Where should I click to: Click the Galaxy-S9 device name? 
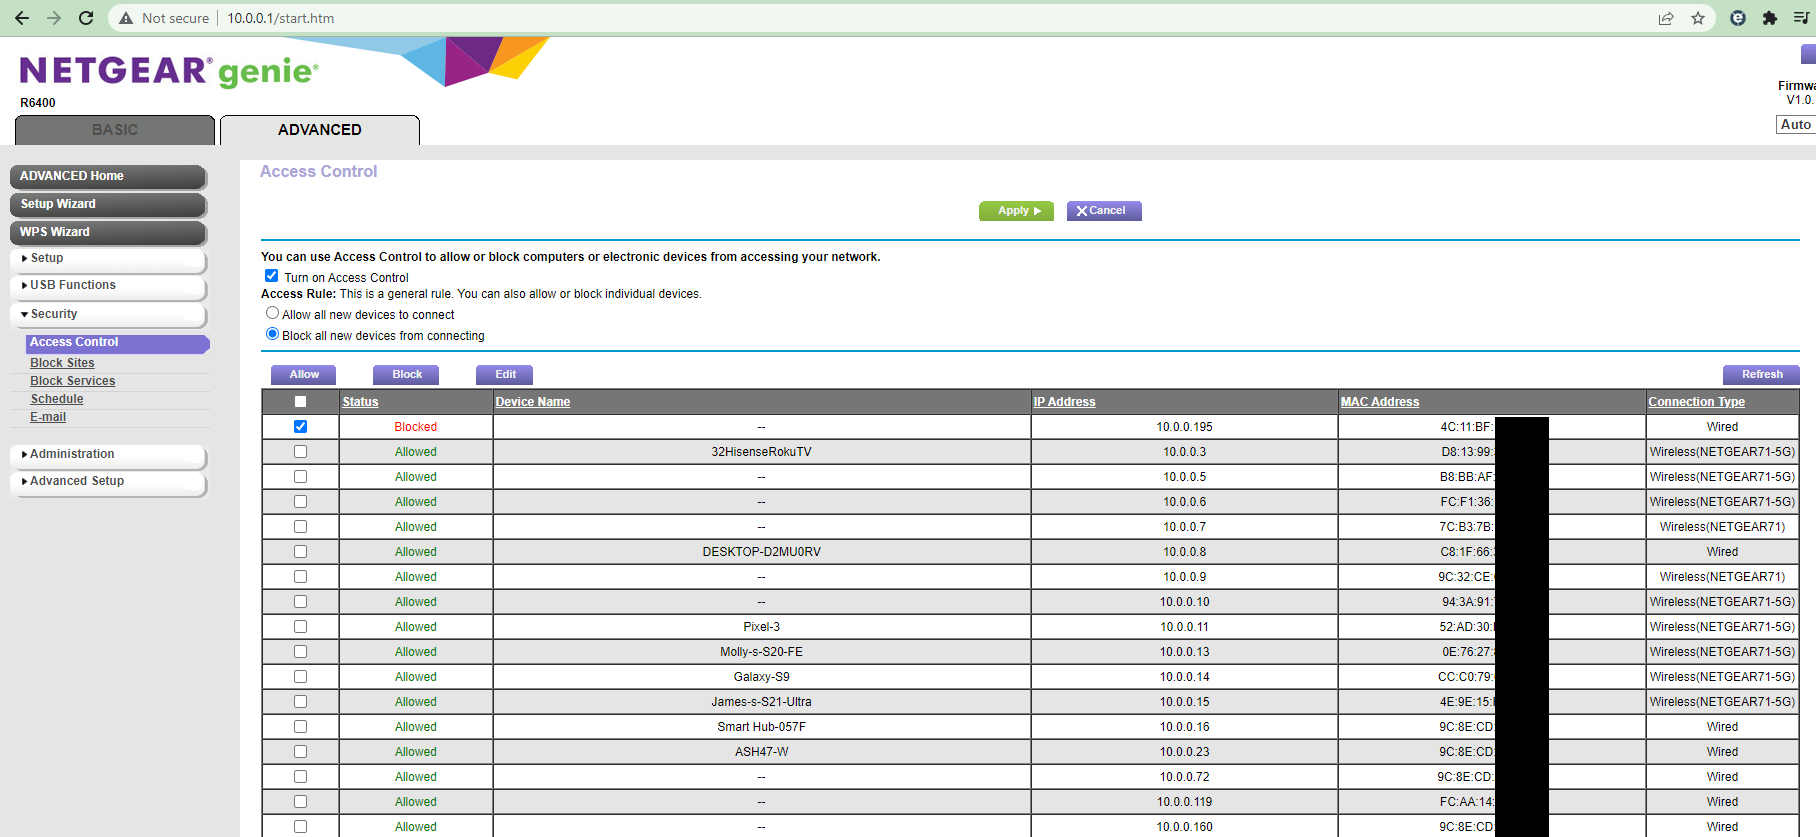tap(762, 677)
